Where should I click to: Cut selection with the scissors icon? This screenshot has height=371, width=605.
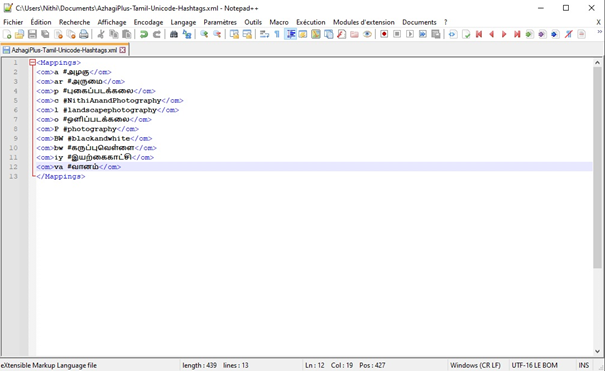pyautogui.click(x=101, y=34)
